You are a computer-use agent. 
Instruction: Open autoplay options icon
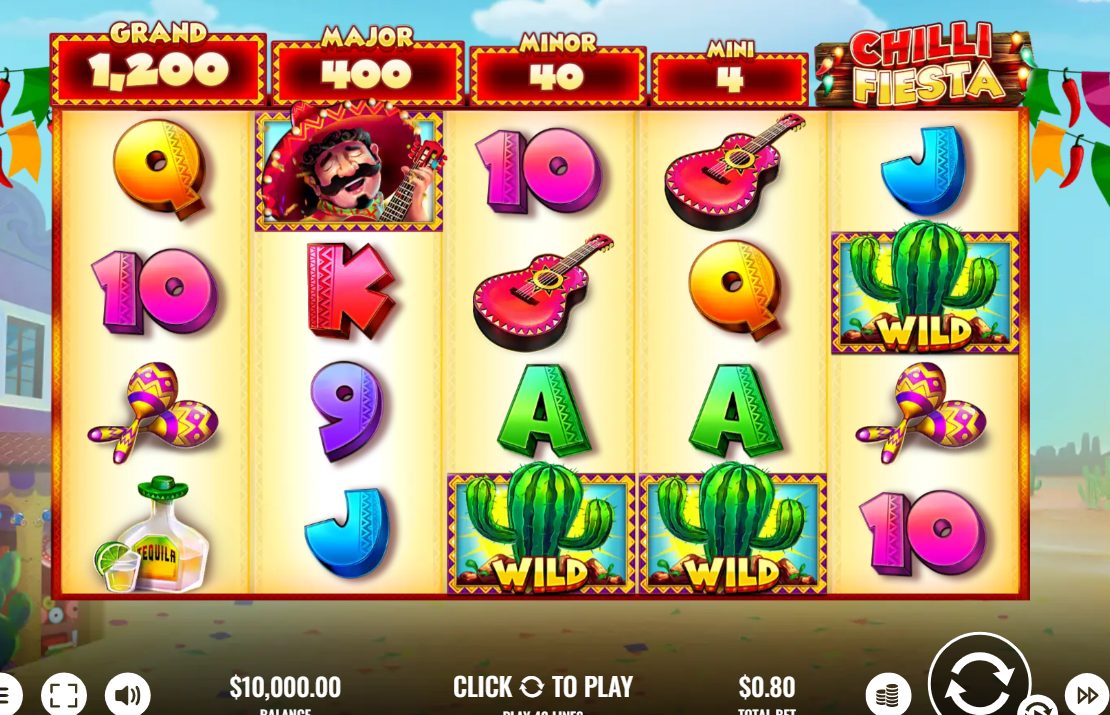pyautogui.click(x=1038, y=707)
